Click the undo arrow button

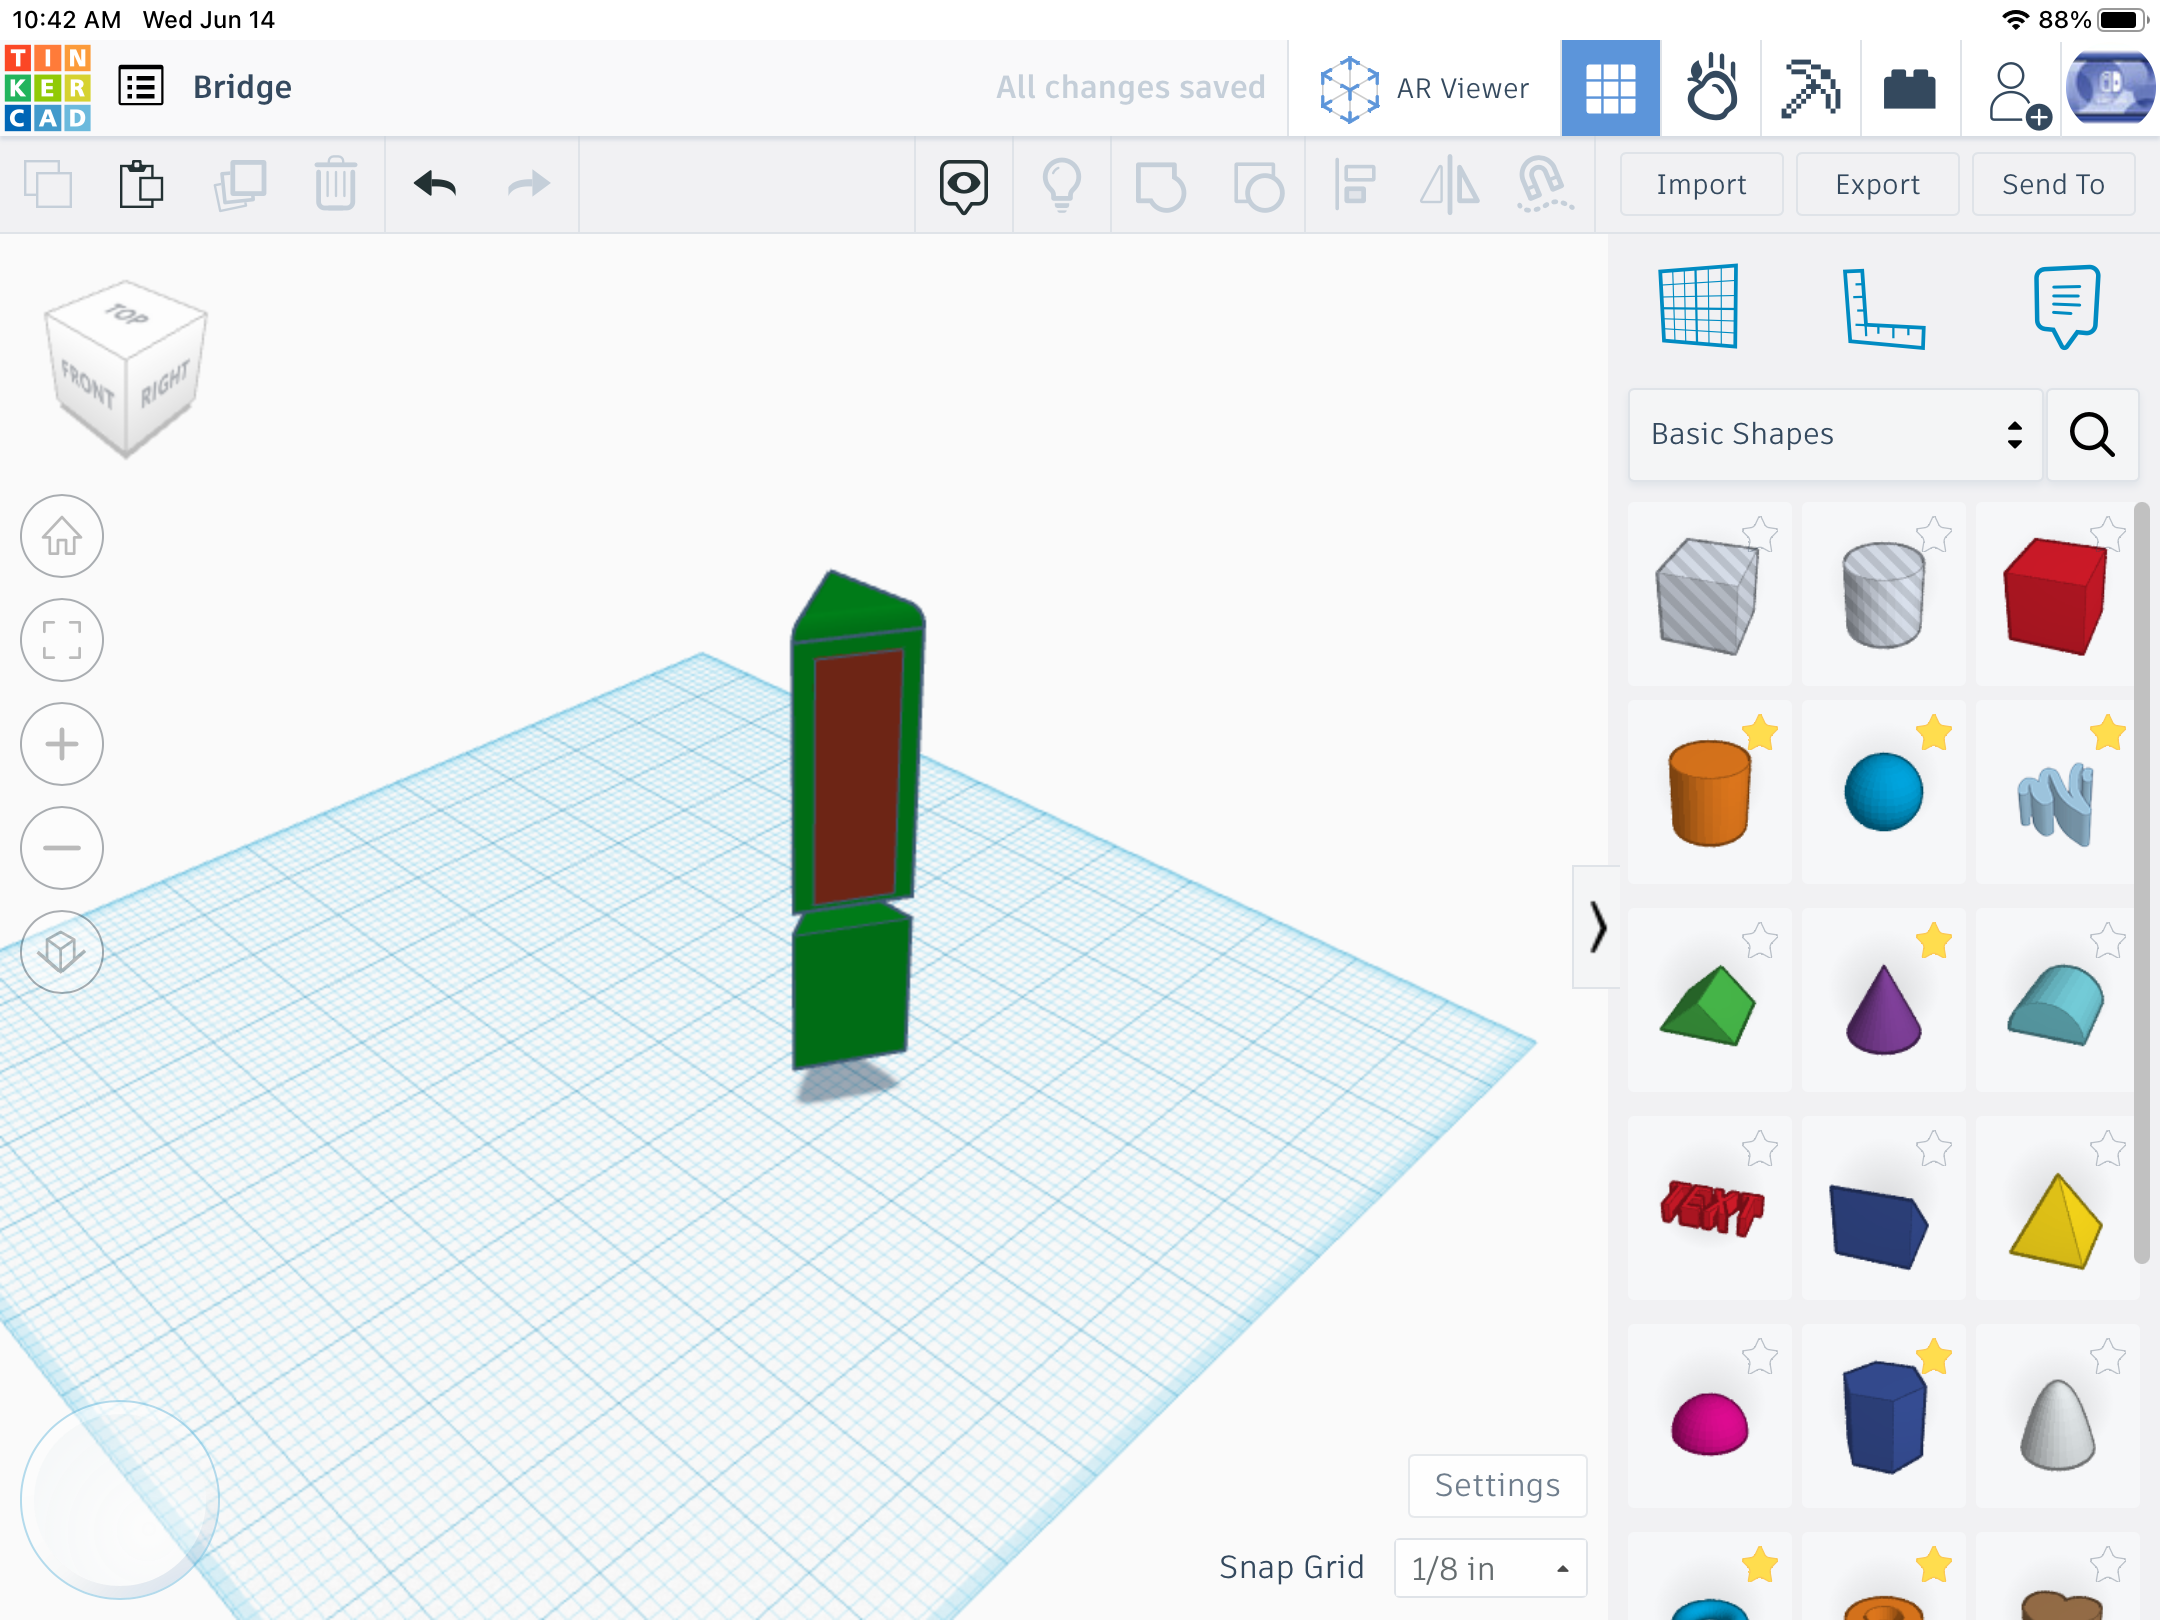[435, 184]
